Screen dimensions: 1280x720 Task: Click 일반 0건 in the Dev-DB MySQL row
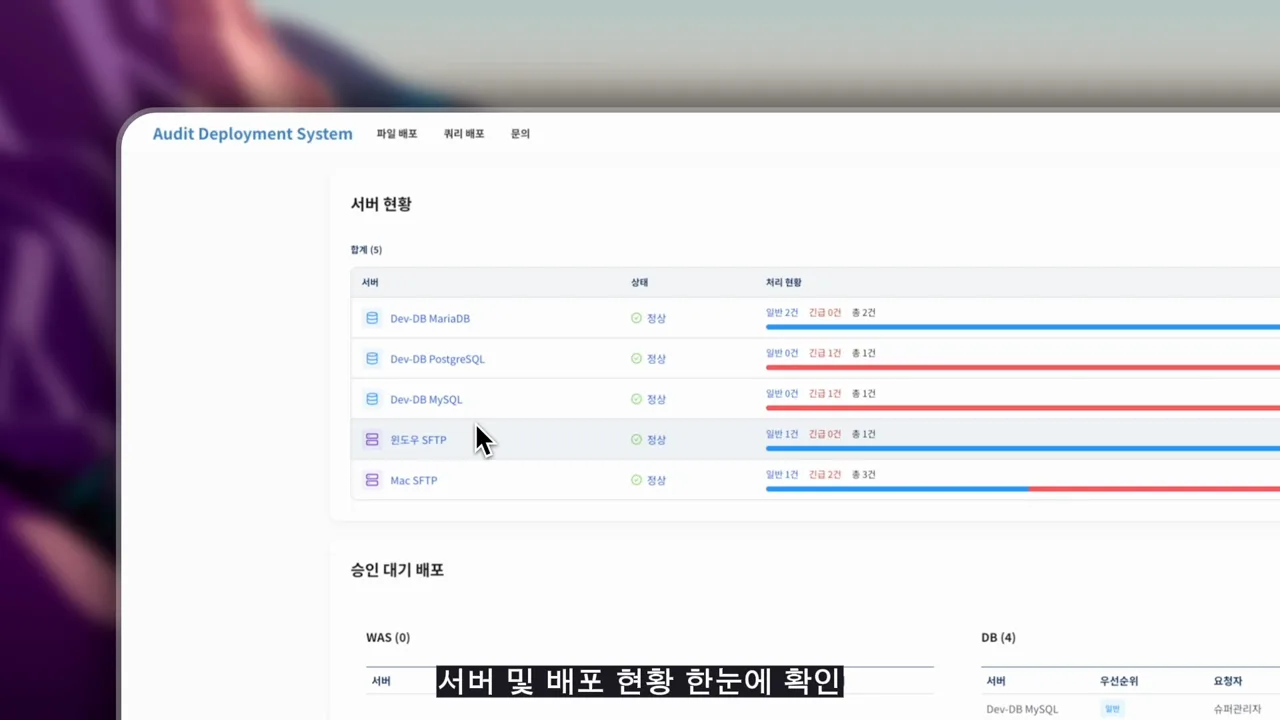[x=782, y=394]
